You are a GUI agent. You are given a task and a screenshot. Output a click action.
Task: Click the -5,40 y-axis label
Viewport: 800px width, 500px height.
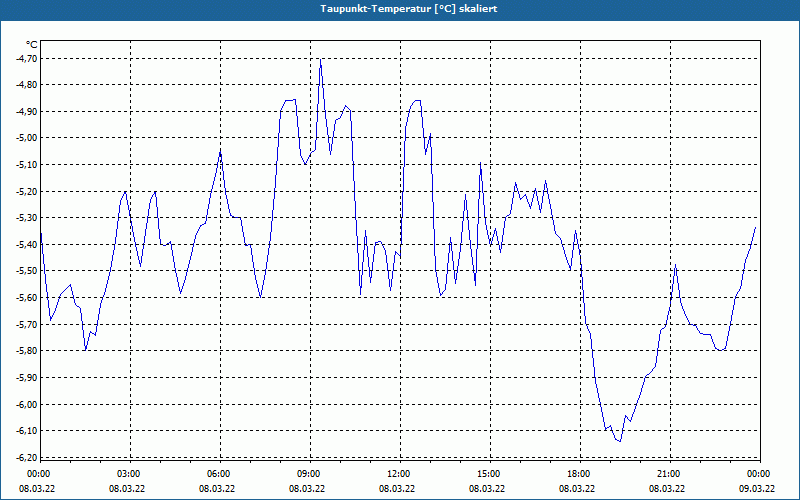pyautogui.click(x=27, y=244)
